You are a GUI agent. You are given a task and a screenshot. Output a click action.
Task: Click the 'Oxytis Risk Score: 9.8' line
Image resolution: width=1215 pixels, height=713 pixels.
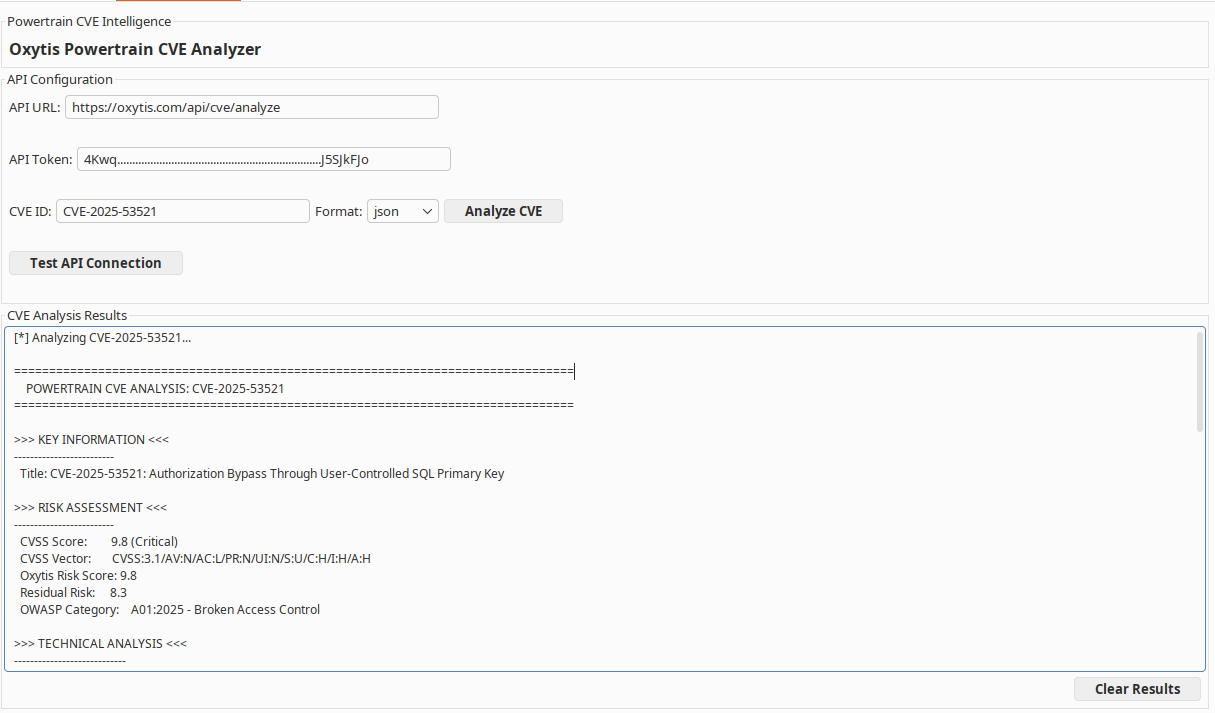[78, 576]
